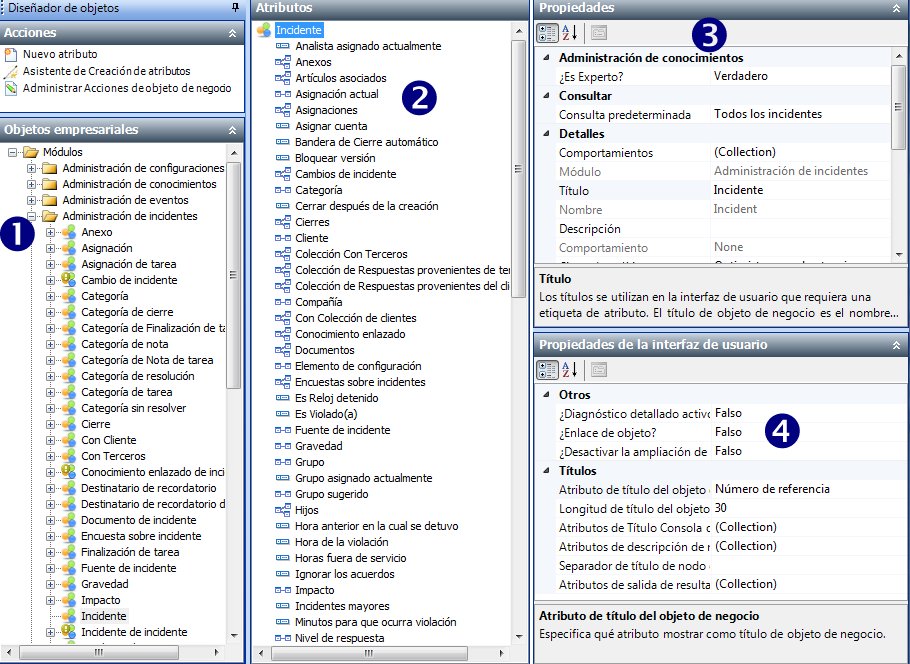Collapse the Títulos property category

546,471
